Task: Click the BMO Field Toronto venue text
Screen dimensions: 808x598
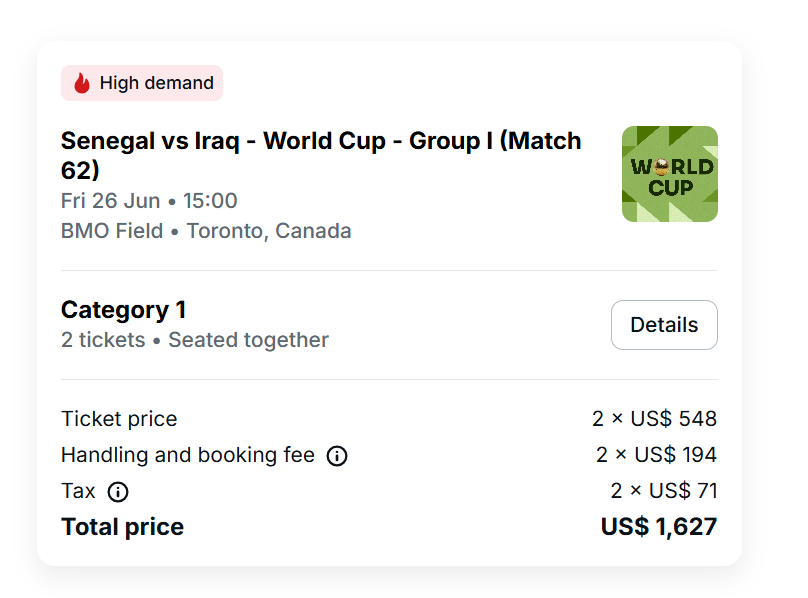Action: tap(206, 231)
